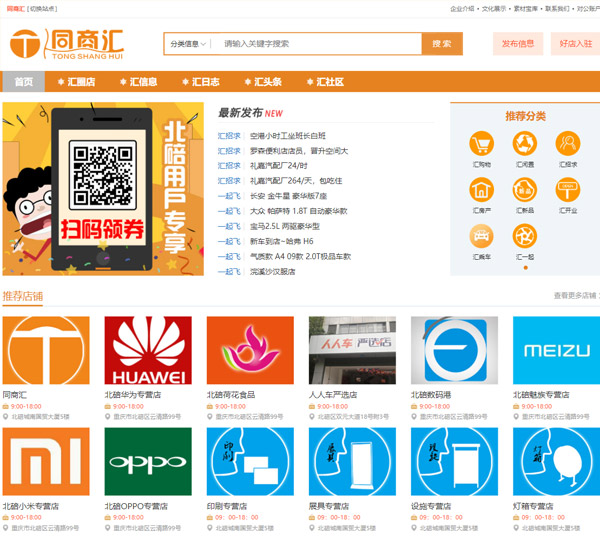Open the 人人车严选店 storefront photo
Viewport: 600px width, 540px height.
[352, 350]
